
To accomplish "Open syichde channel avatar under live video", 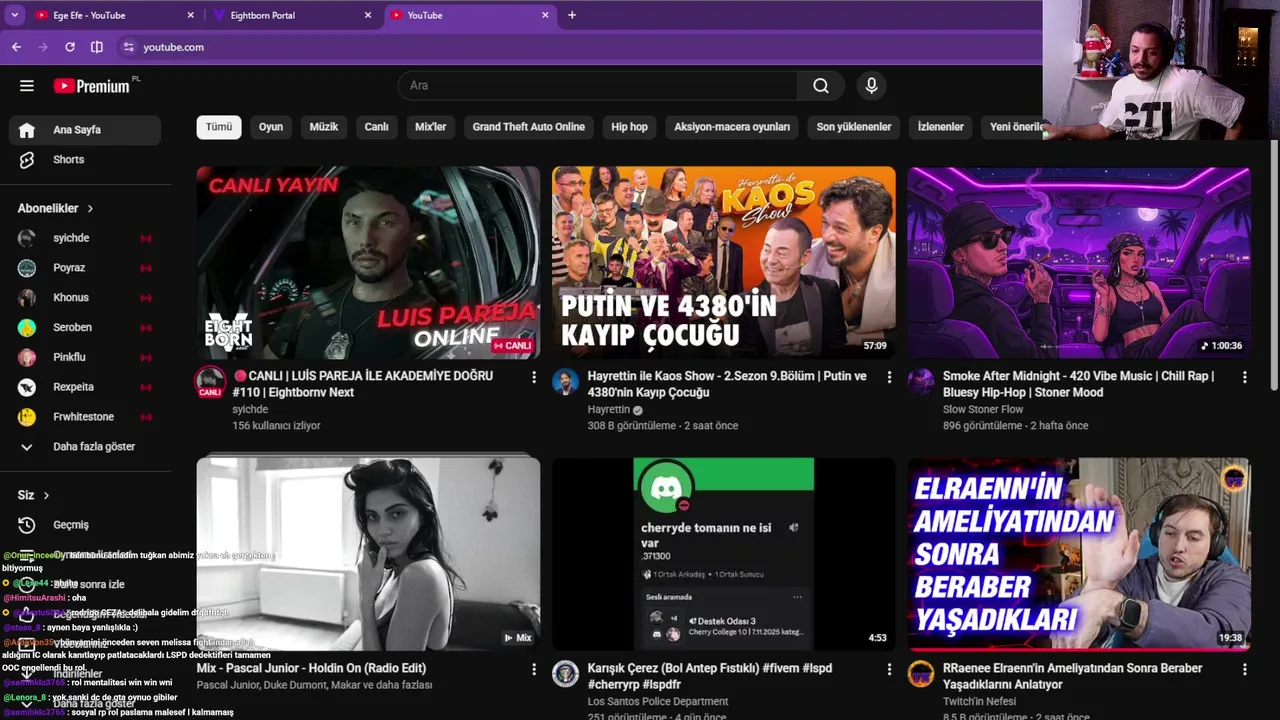I will click(x=210, y=382).
